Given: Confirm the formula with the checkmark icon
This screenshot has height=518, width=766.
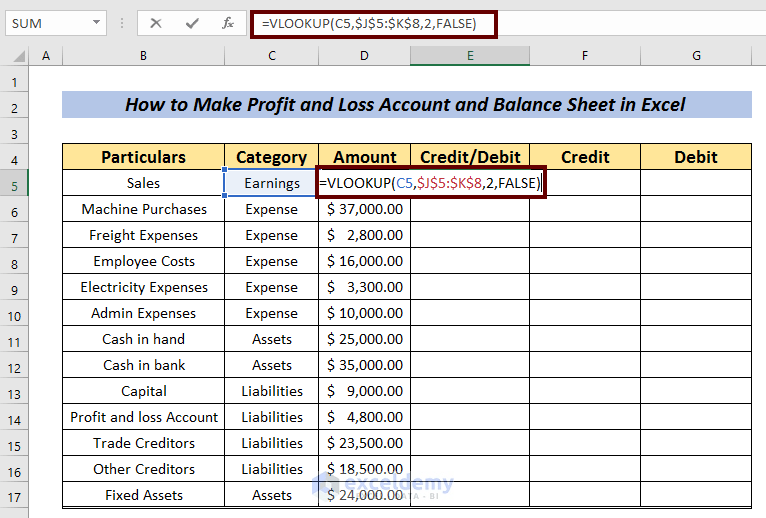Looking at the screenshot, I should point(192,23).
